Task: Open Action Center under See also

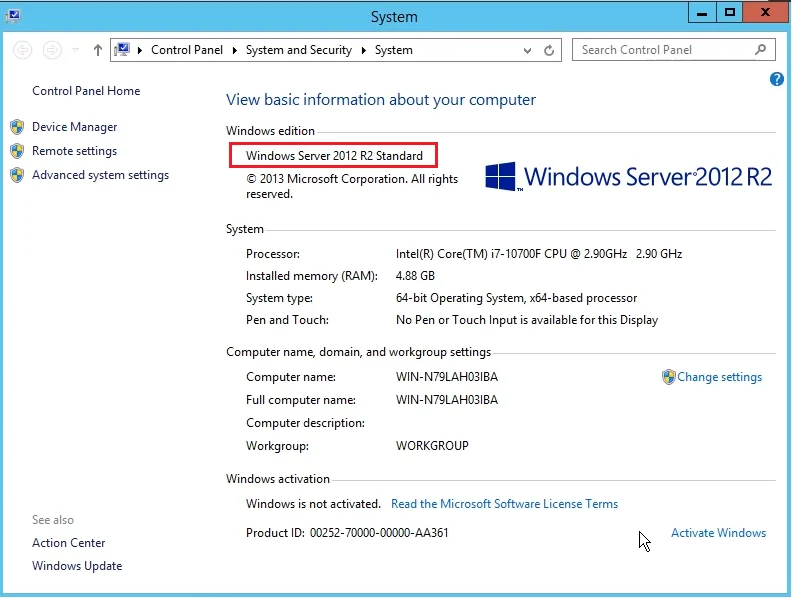Action: click(x=69, y=543)
